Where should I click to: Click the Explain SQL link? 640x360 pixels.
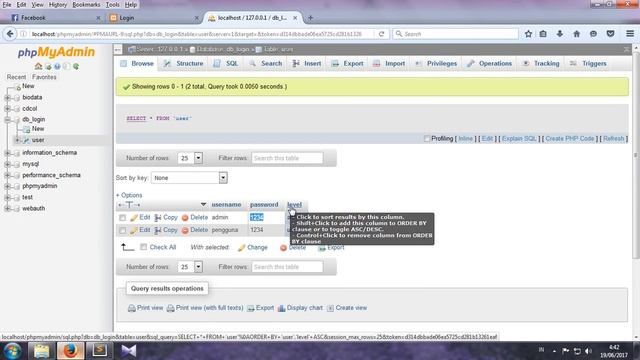click(x=519, y=139)
